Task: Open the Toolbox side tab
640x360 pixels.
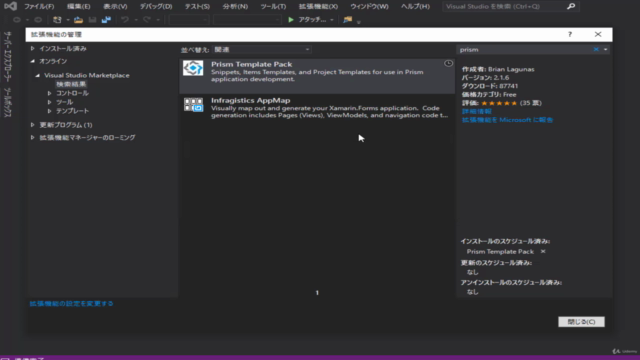Action: coord(7,103)
